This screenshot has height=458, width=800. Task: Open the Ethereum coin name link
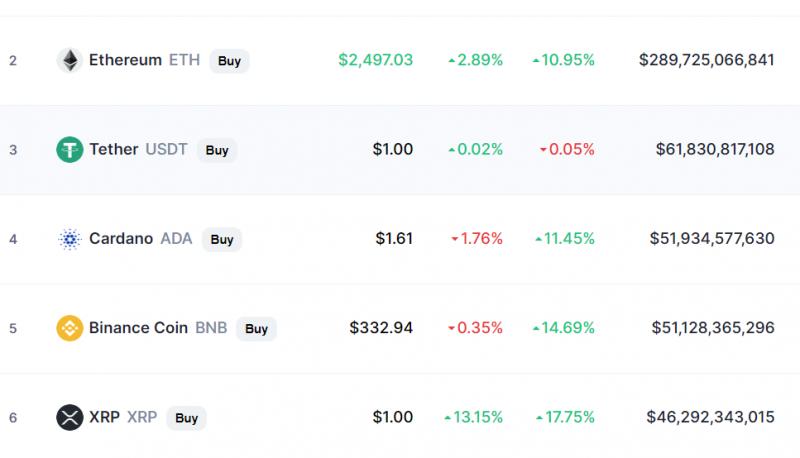point(126,60)
